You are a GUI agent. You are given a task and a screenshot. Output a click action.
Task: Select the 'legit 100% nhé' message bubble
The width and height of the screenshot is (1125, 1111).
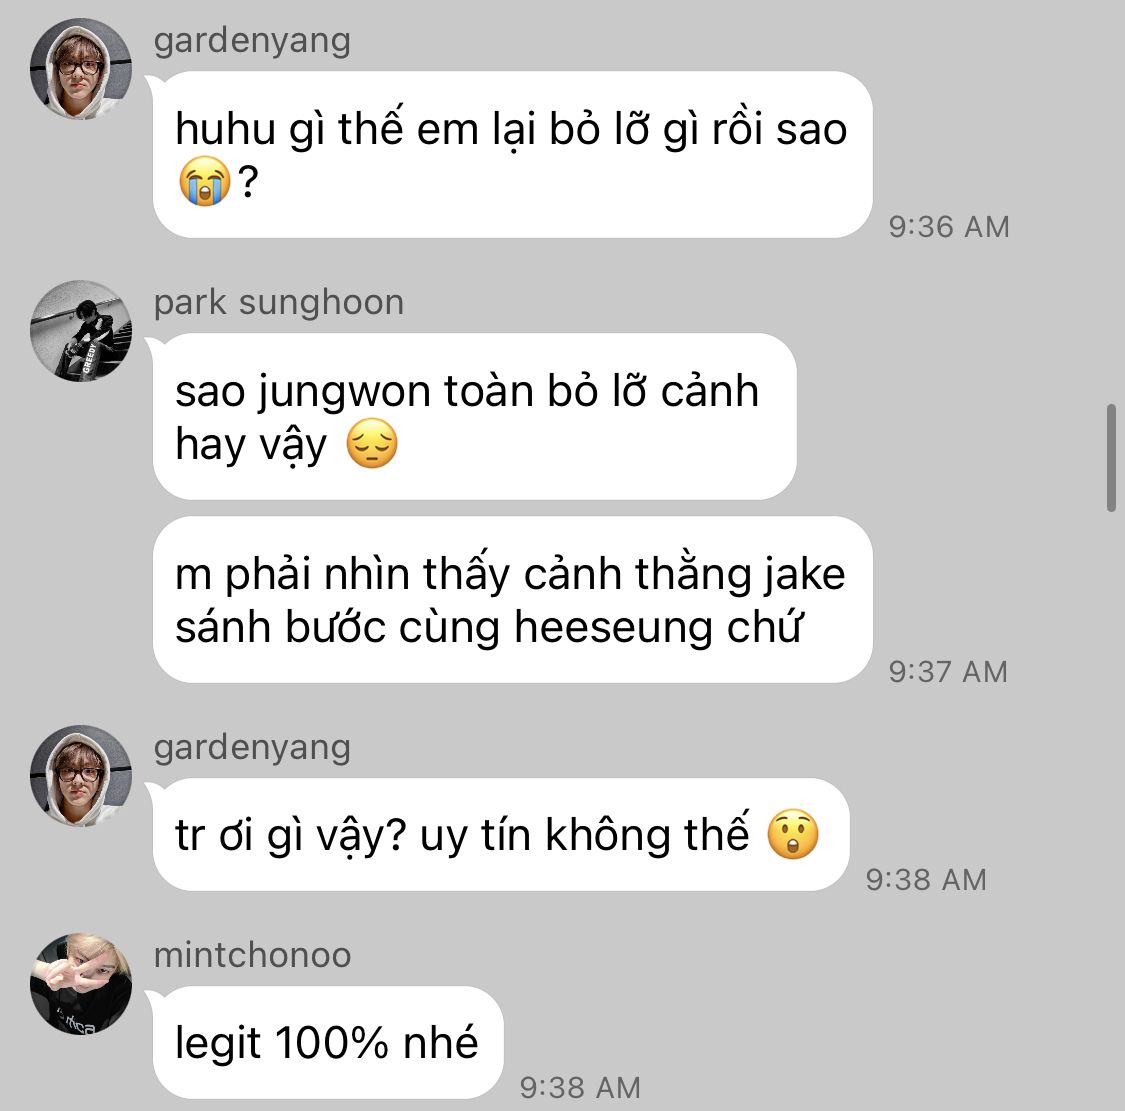click(x=328, y=1042)
